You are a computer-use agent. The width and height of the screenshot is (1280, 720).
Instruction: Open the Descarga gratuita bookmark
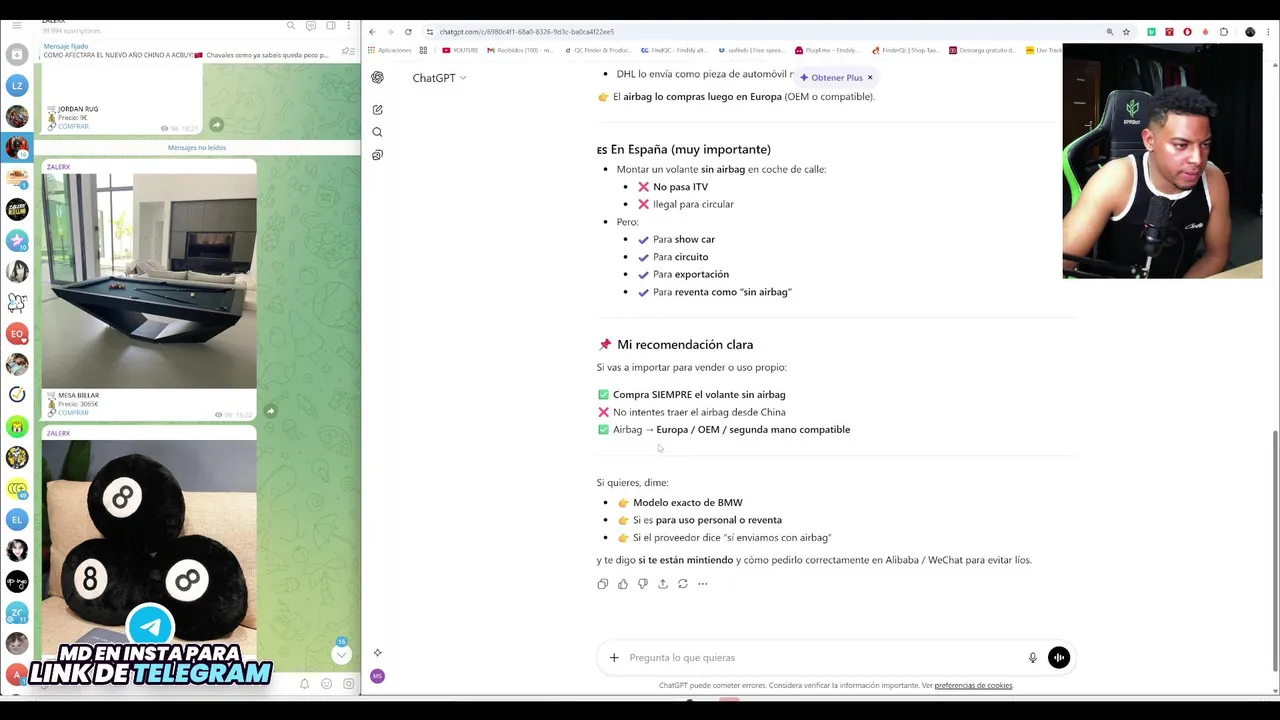click(982, 50)
